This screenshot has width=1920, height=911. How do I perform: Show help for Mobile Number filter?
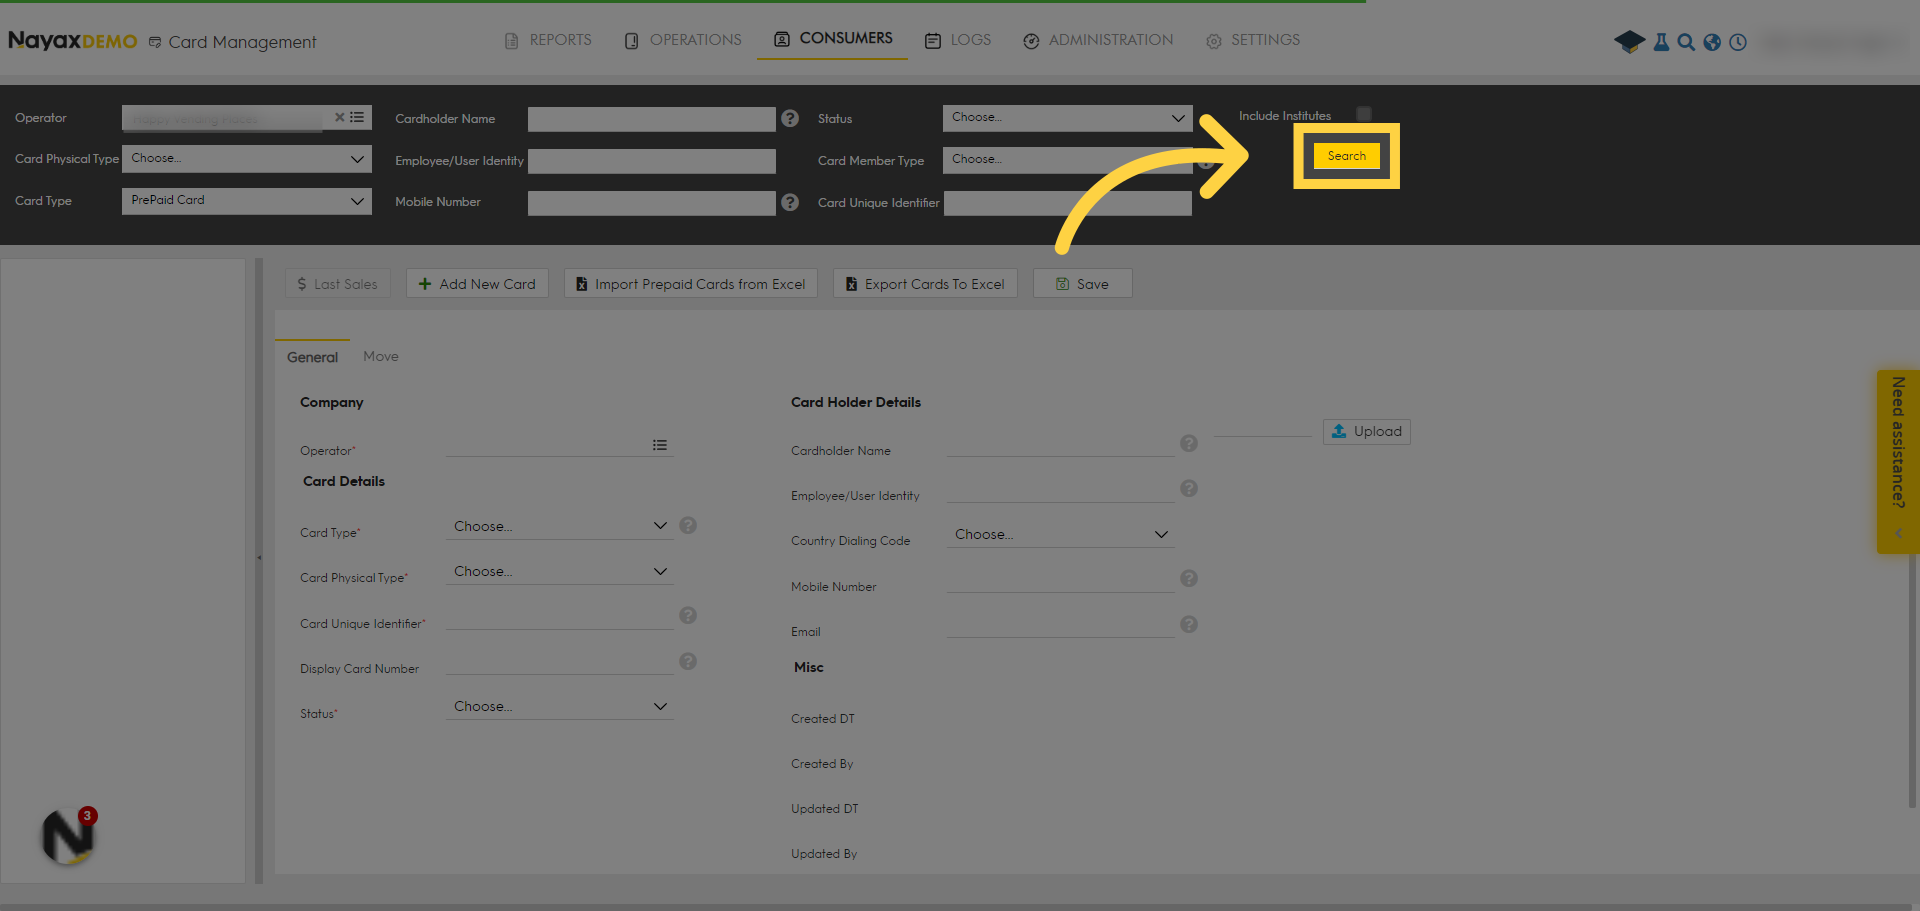790,202
